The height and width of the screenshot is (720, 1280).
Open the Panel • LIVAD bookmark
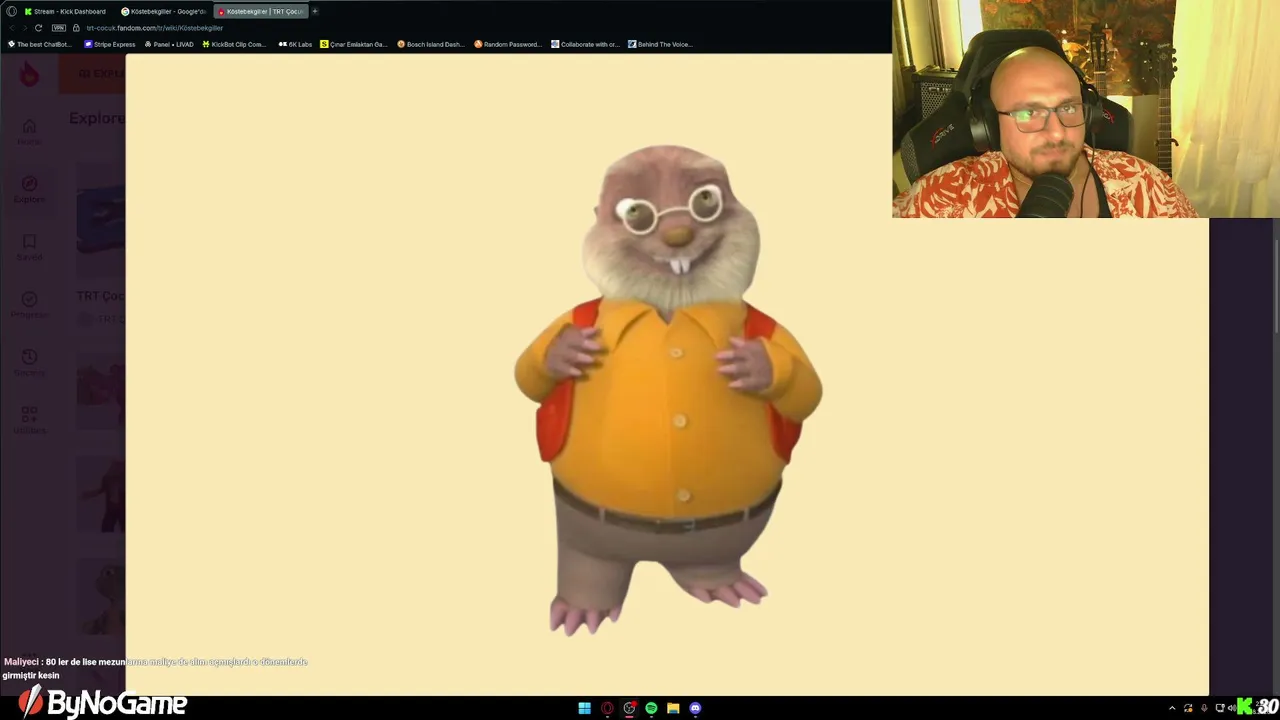click(169, 44)
